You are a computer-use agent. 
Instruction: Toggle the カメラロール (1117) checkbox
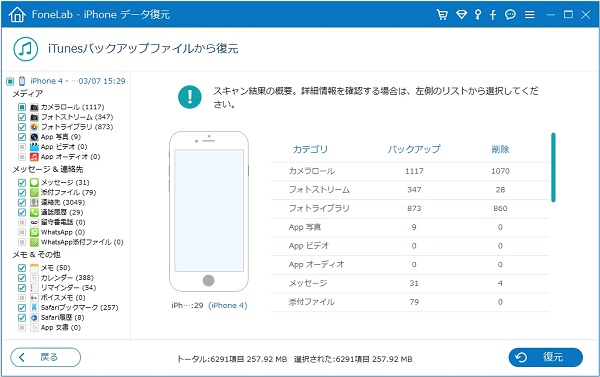(22, 107)
